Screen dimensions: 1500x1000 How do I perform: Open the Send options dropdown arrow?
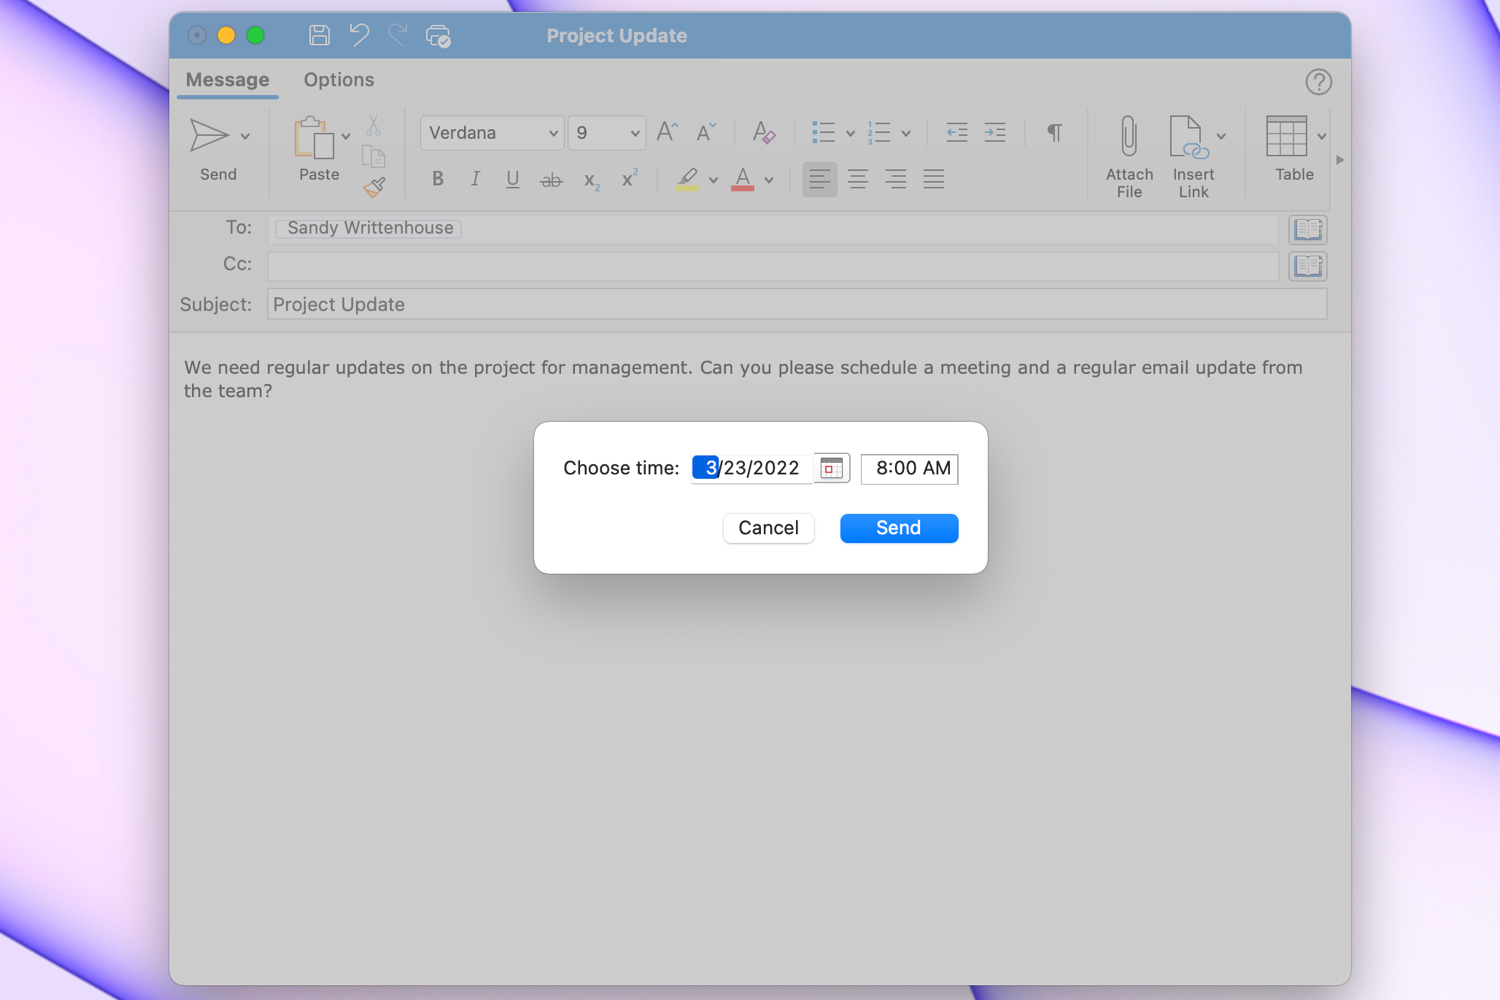point(245,137)
